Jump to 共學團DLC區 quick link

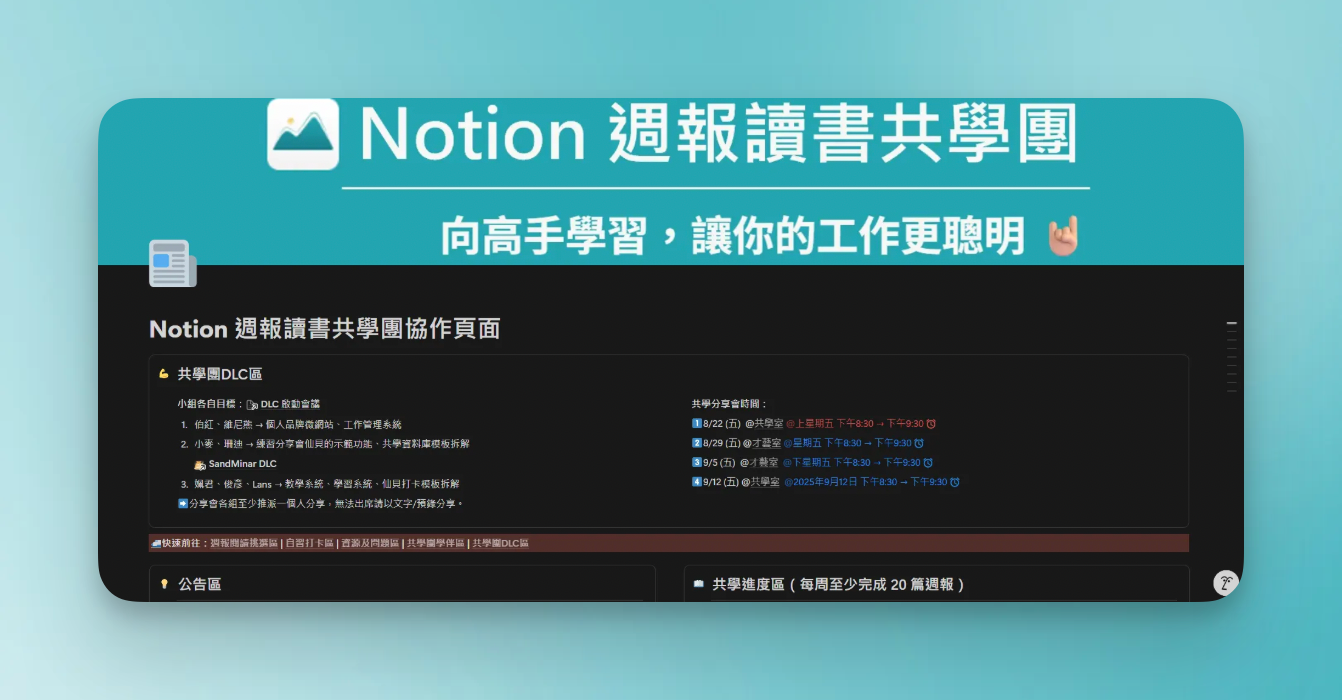(500, 543)
